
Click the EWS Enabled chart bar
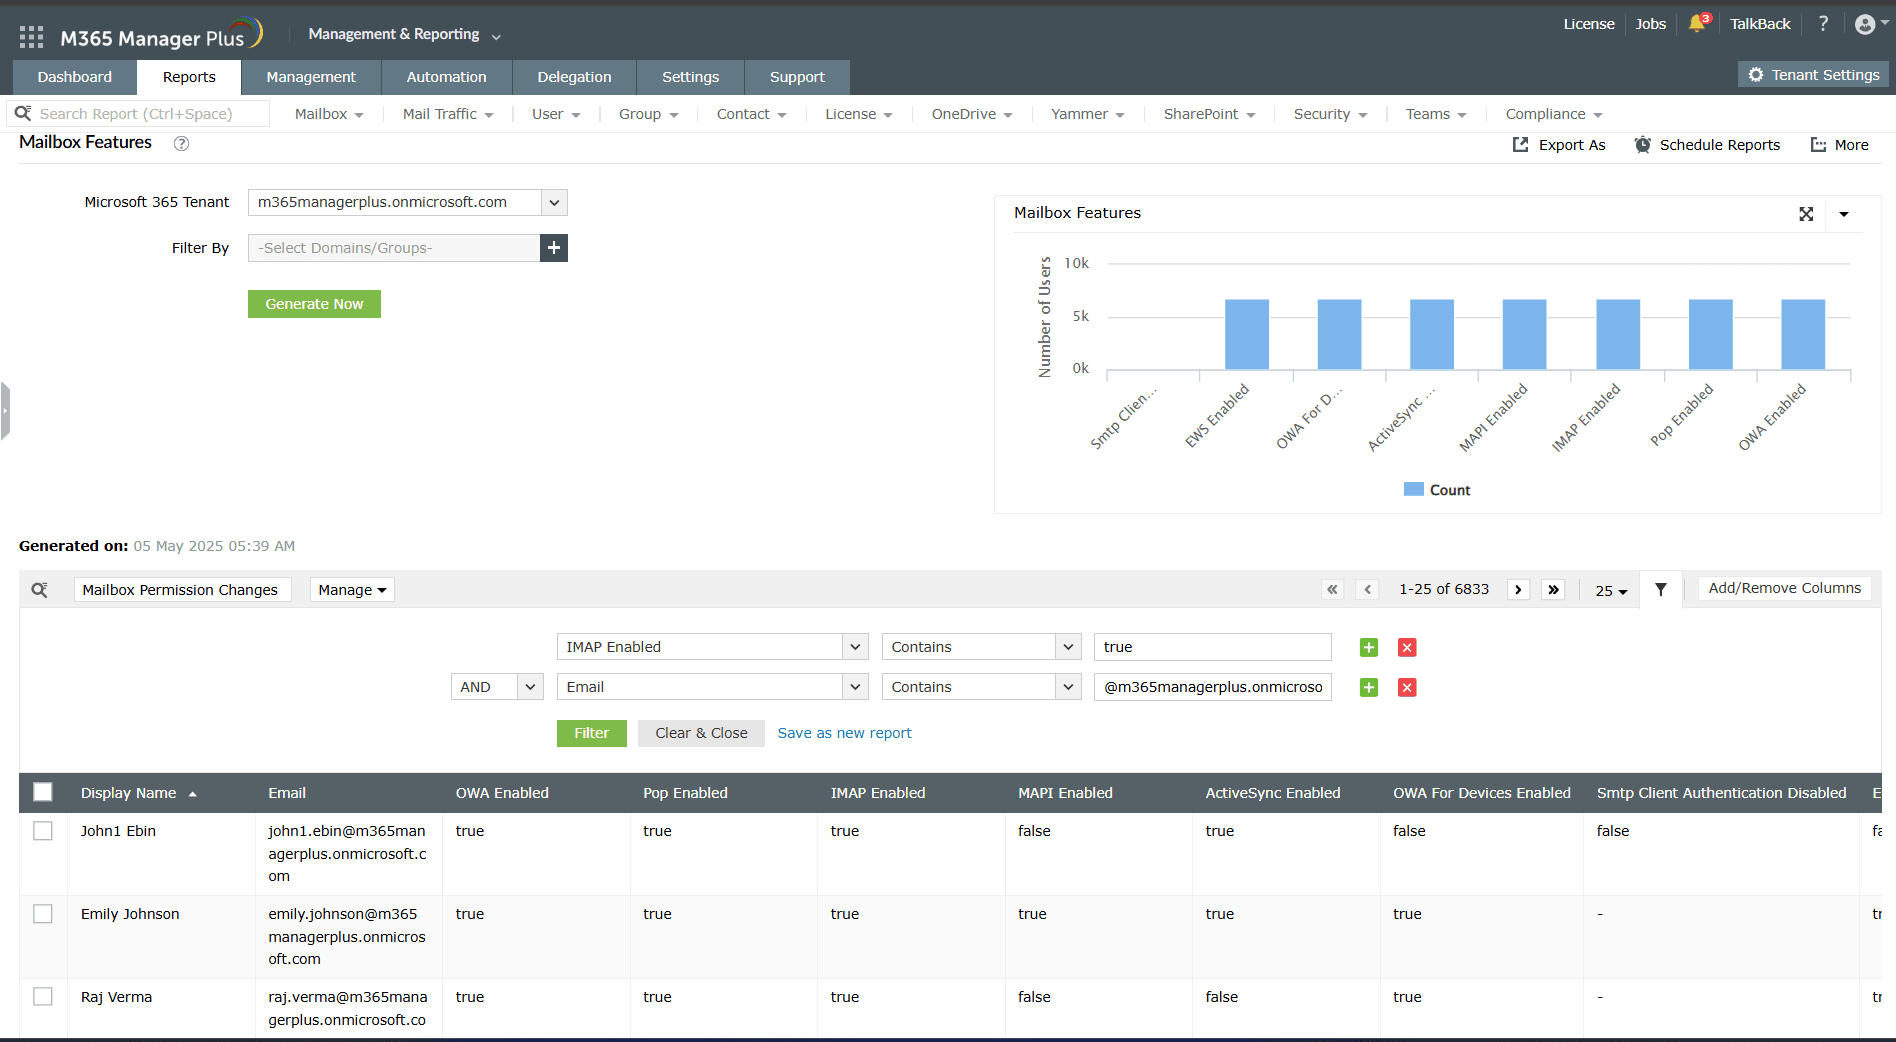(x=1247, y=334)
